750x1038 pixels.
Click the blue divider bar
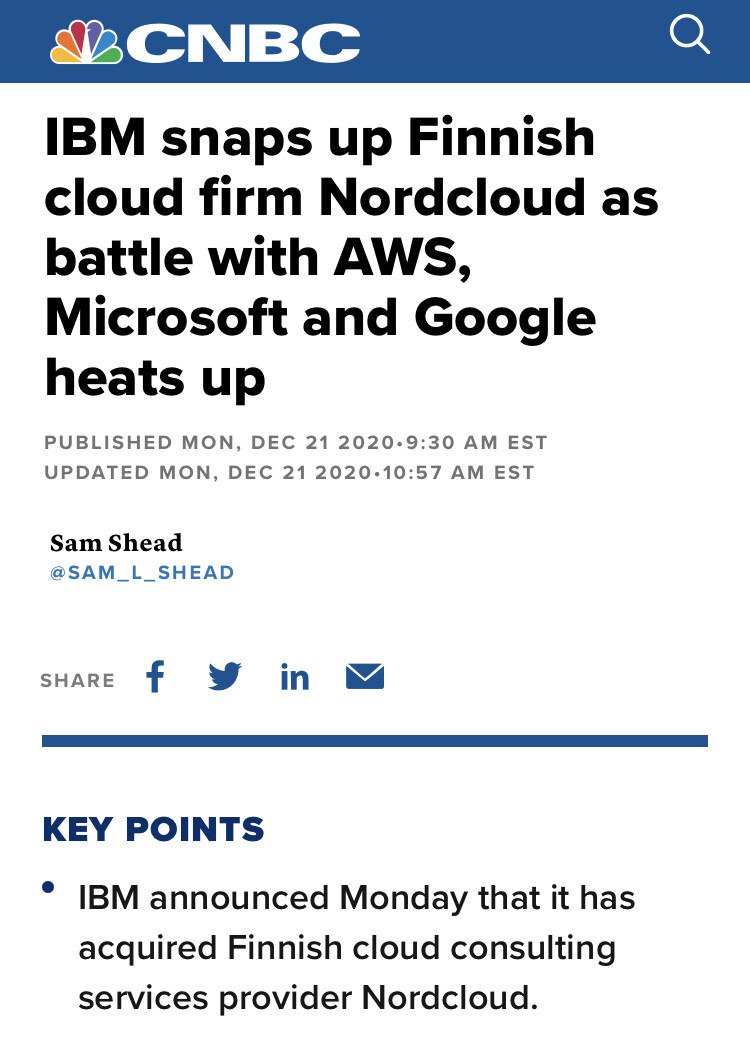point(375,740)
